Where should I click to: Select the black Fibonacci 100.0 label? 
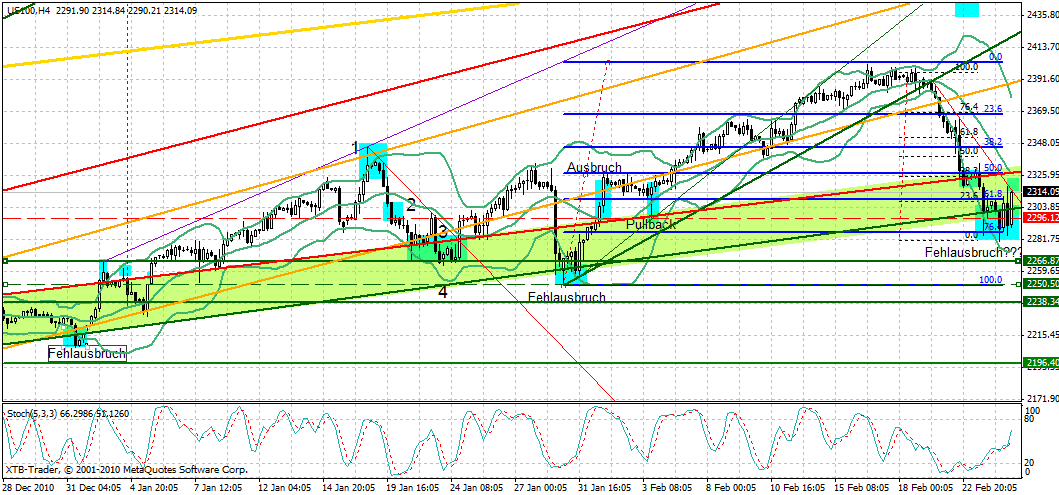click(967, 68)
